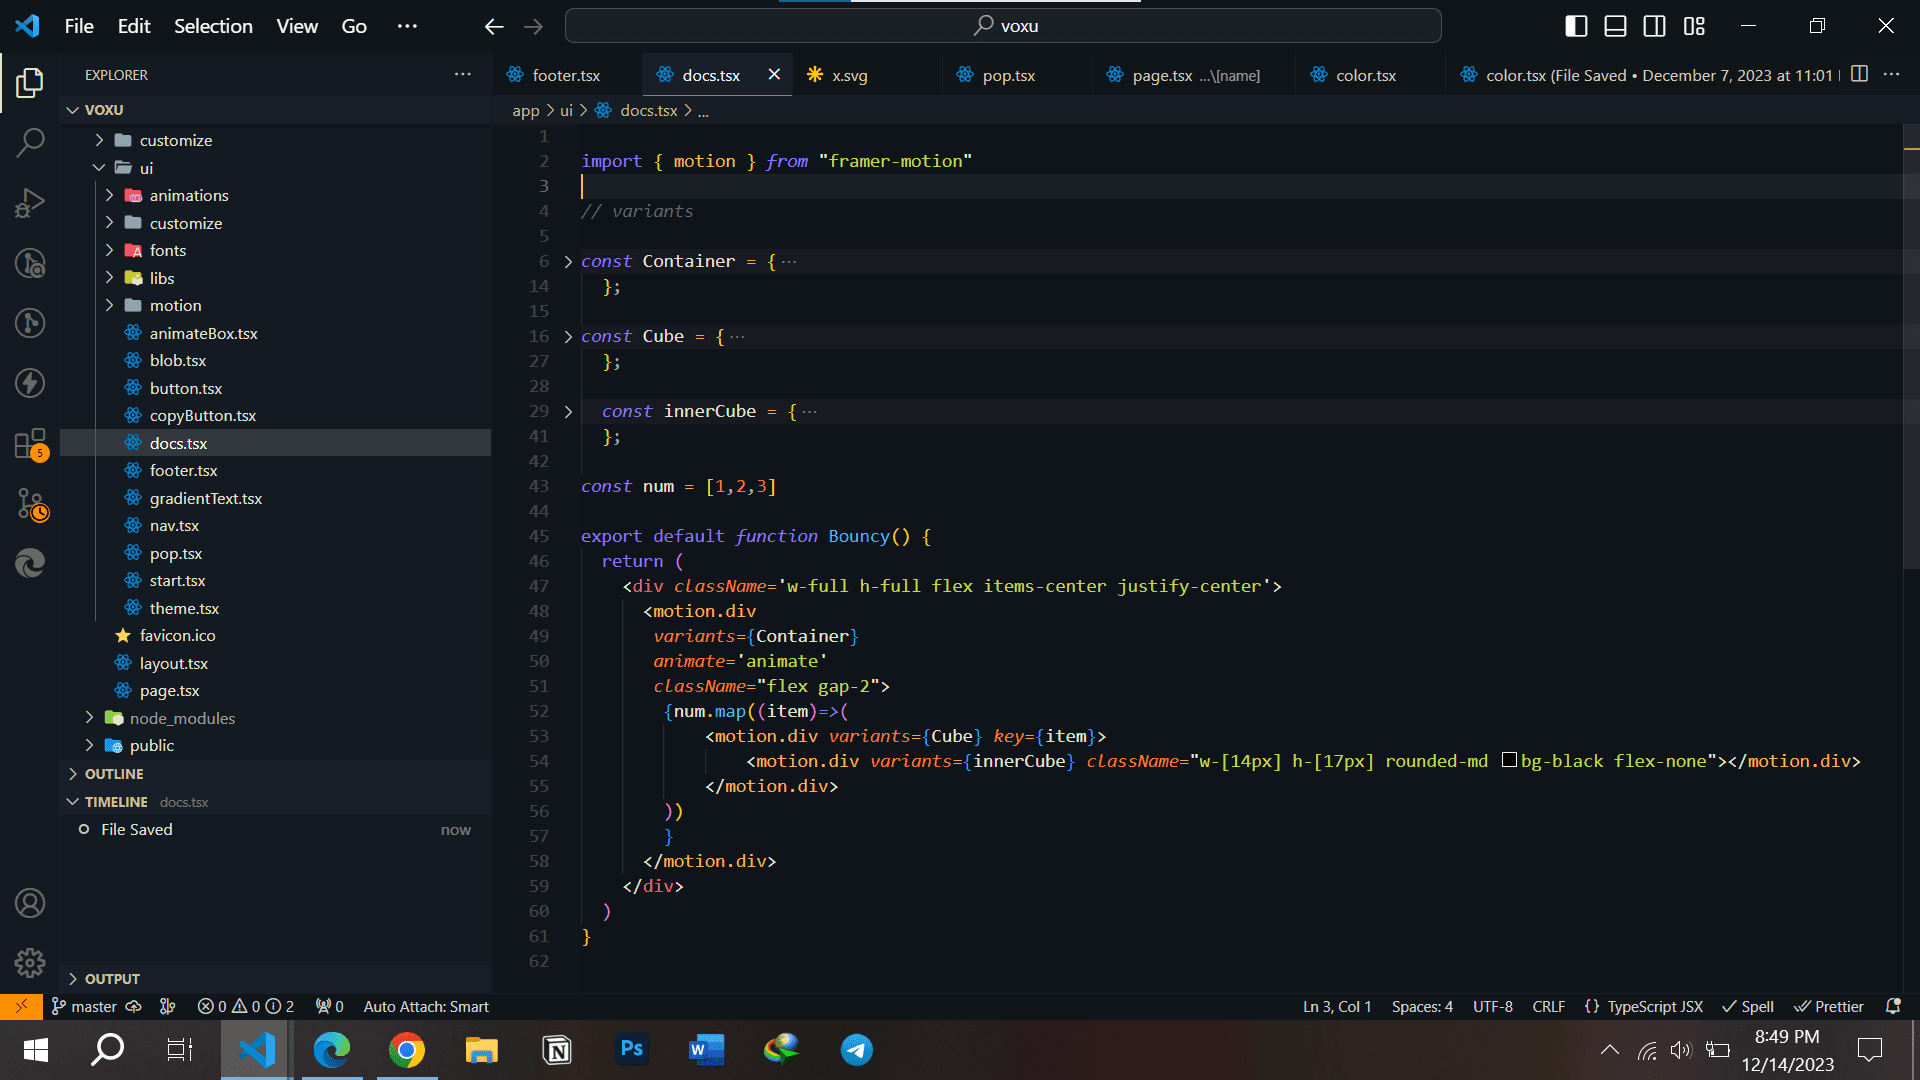
Task: Click the navigate back arrow
Action: pyautogui.click(x=494, y=26)
